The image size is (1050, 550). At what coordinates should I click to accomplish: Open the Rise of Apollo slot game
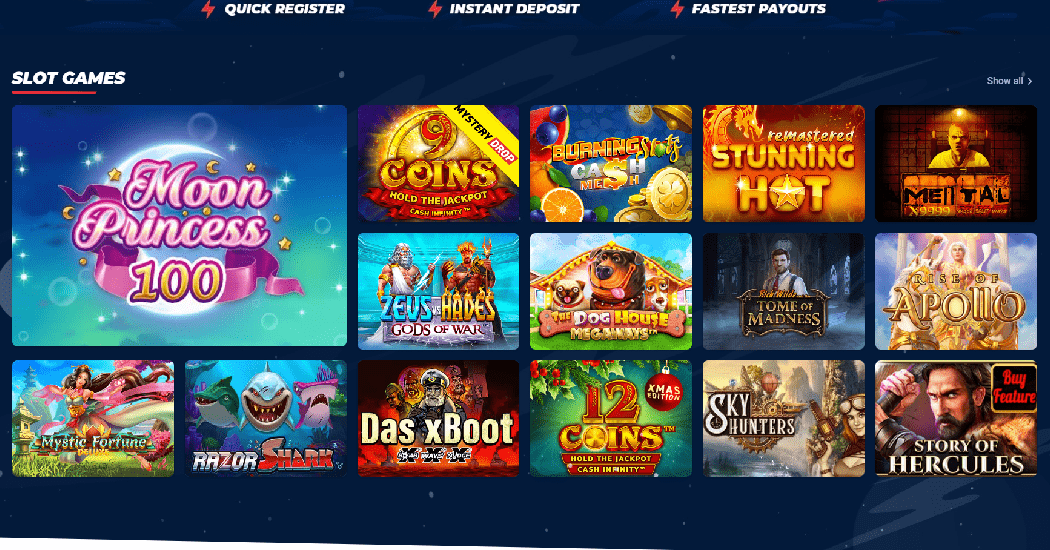[x=956, y=291]
